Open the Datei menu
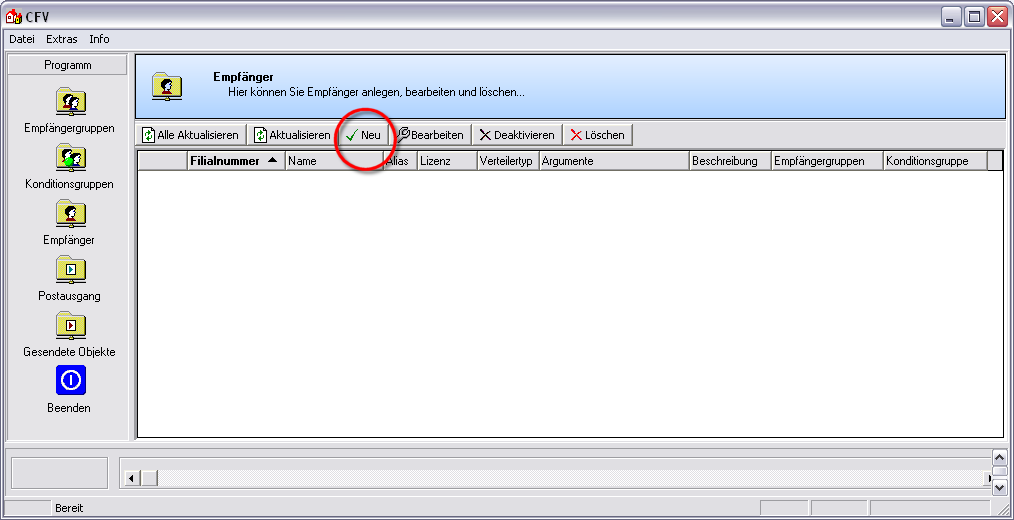 coord(22,39)
